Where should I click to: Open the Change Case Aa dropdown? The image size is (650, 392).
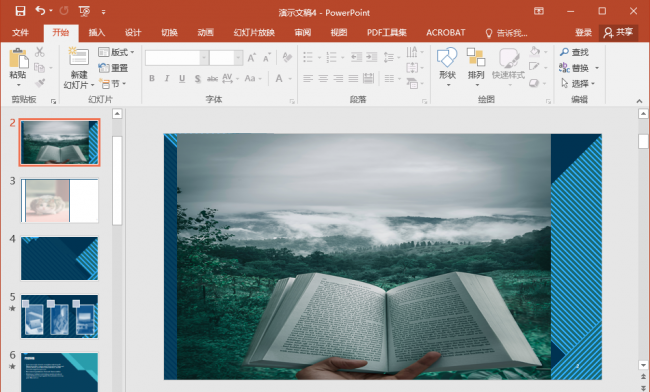[x=253, y=78]
